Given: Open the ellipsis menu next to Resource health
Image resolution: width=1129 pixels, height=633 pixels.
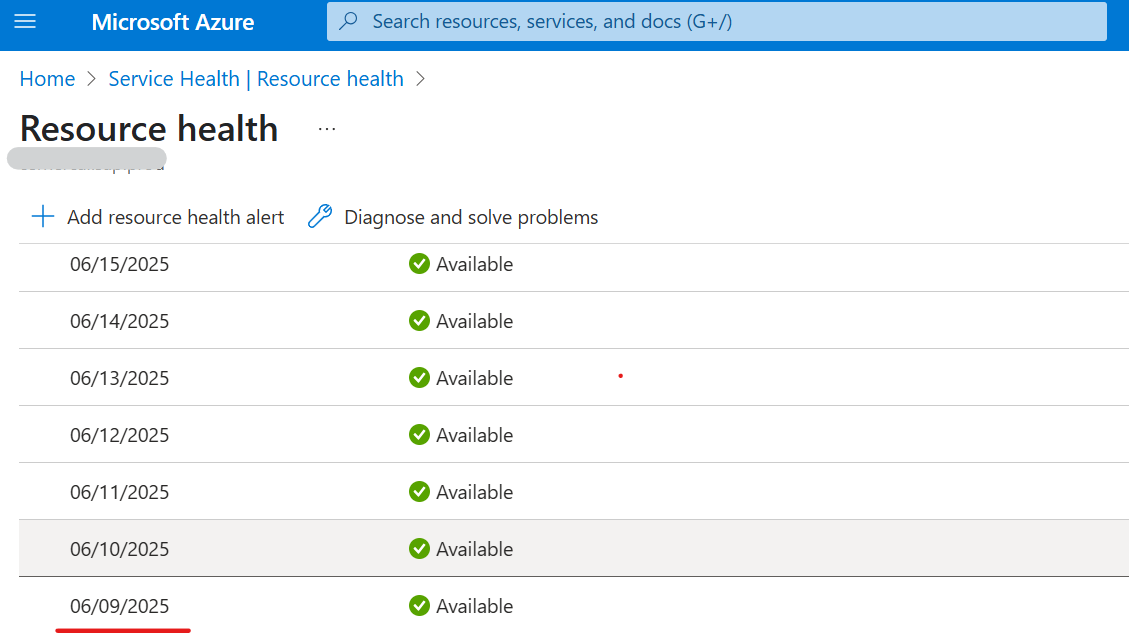Looking at the screenshot, I should 325,126.
